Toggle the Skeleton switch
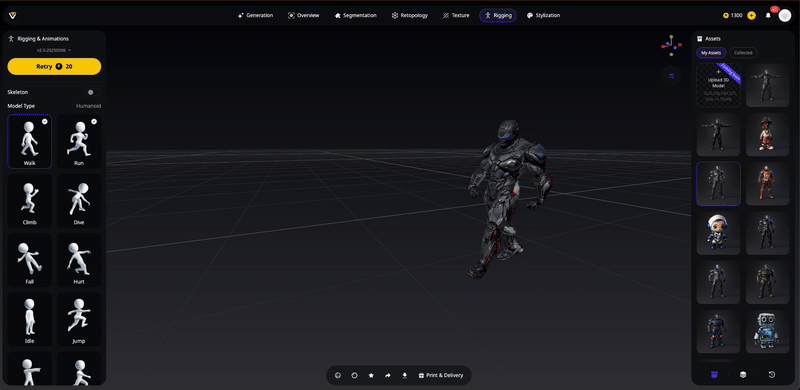 pyautogui.click(x=94, y=92)
